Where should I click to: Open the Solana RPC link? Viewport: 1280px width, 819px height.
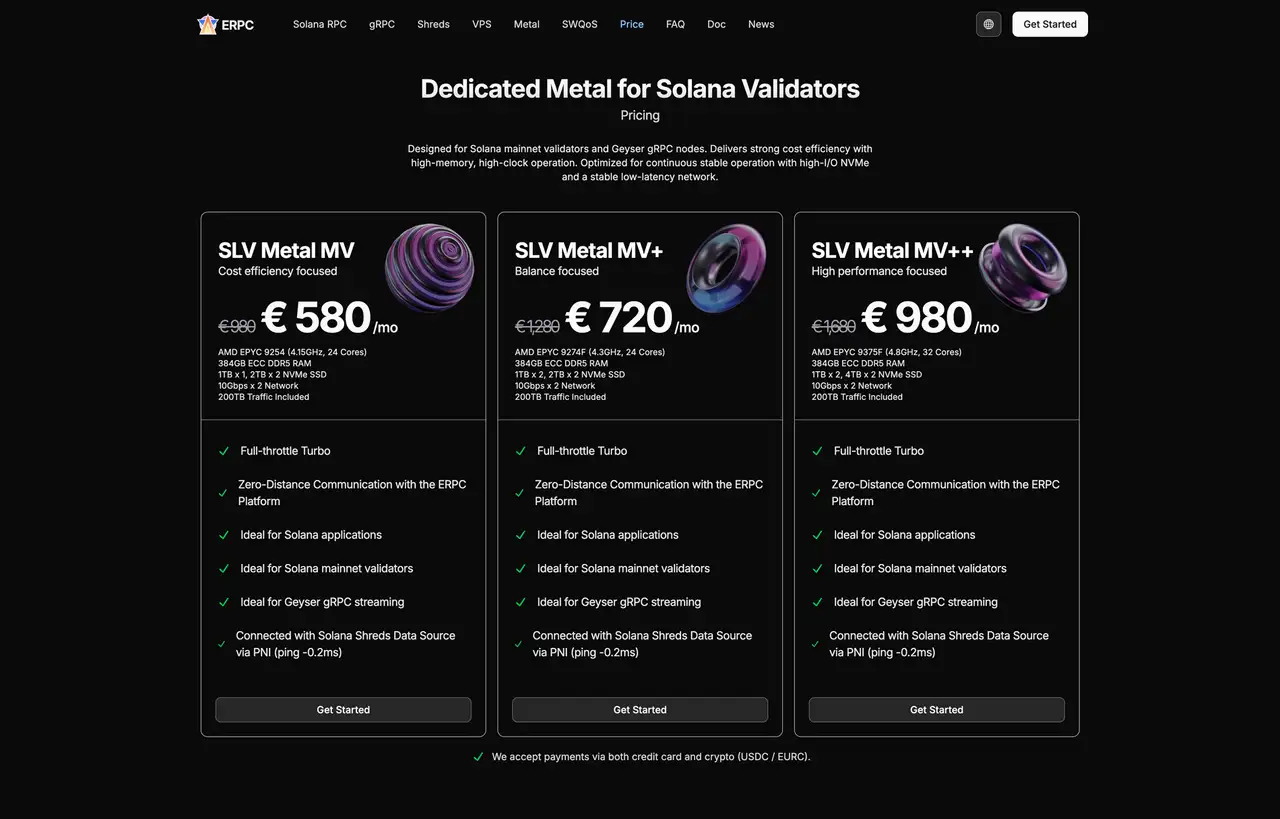coord(319,24)
